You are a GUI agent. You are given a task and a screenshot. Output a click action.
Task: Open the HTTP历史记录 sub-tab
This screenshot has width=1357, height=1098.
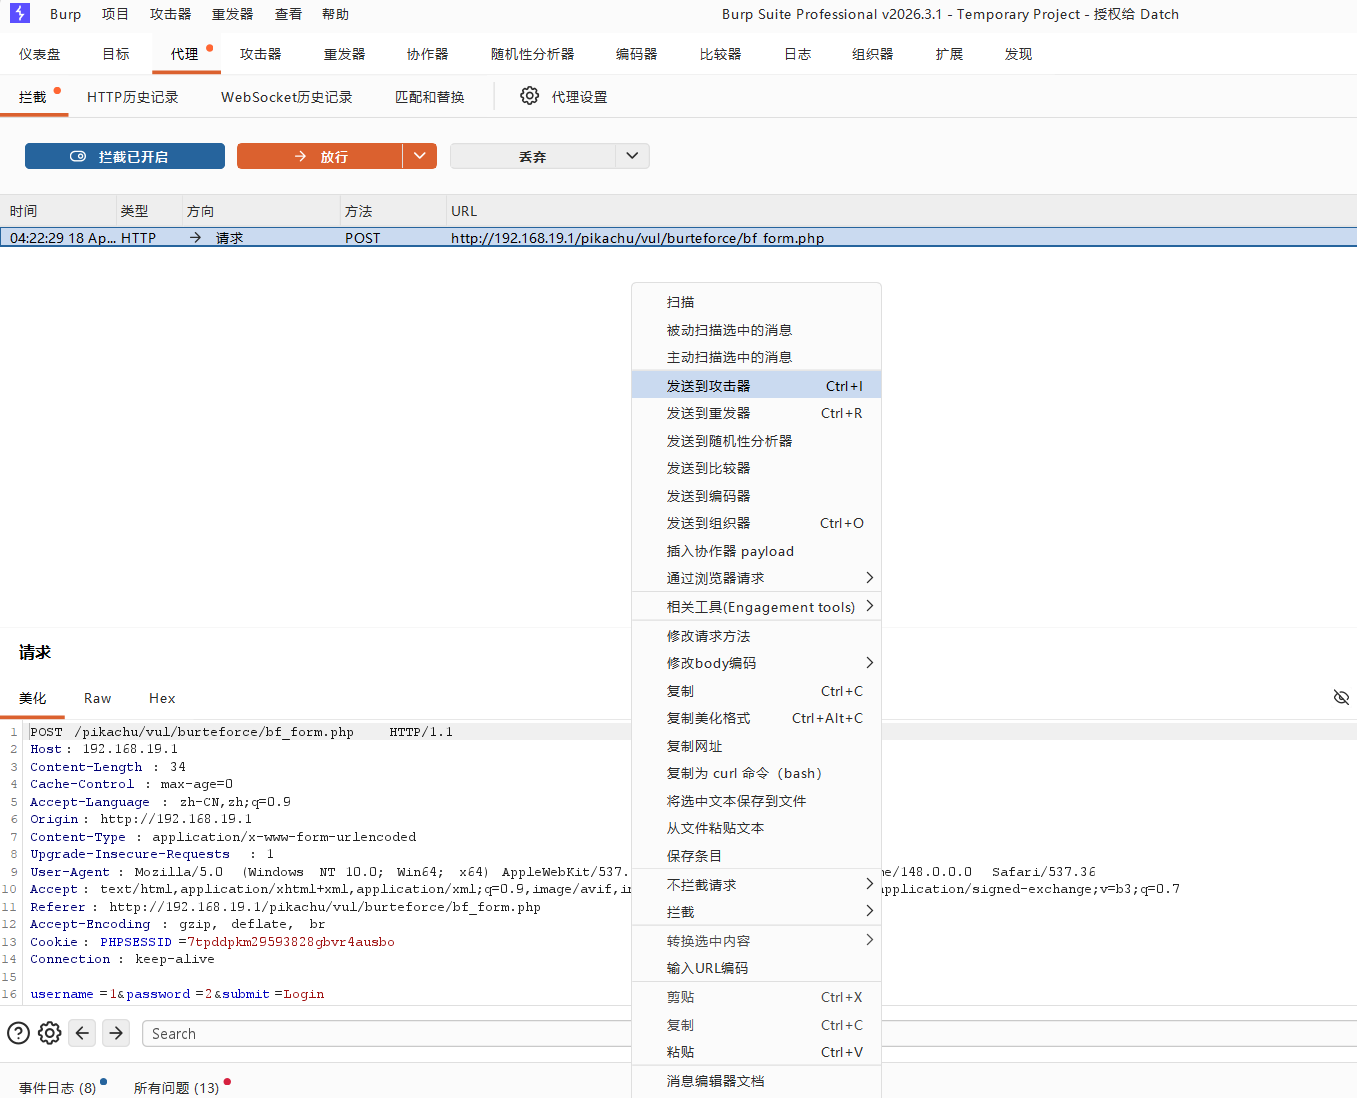click(x=132, y=97)
